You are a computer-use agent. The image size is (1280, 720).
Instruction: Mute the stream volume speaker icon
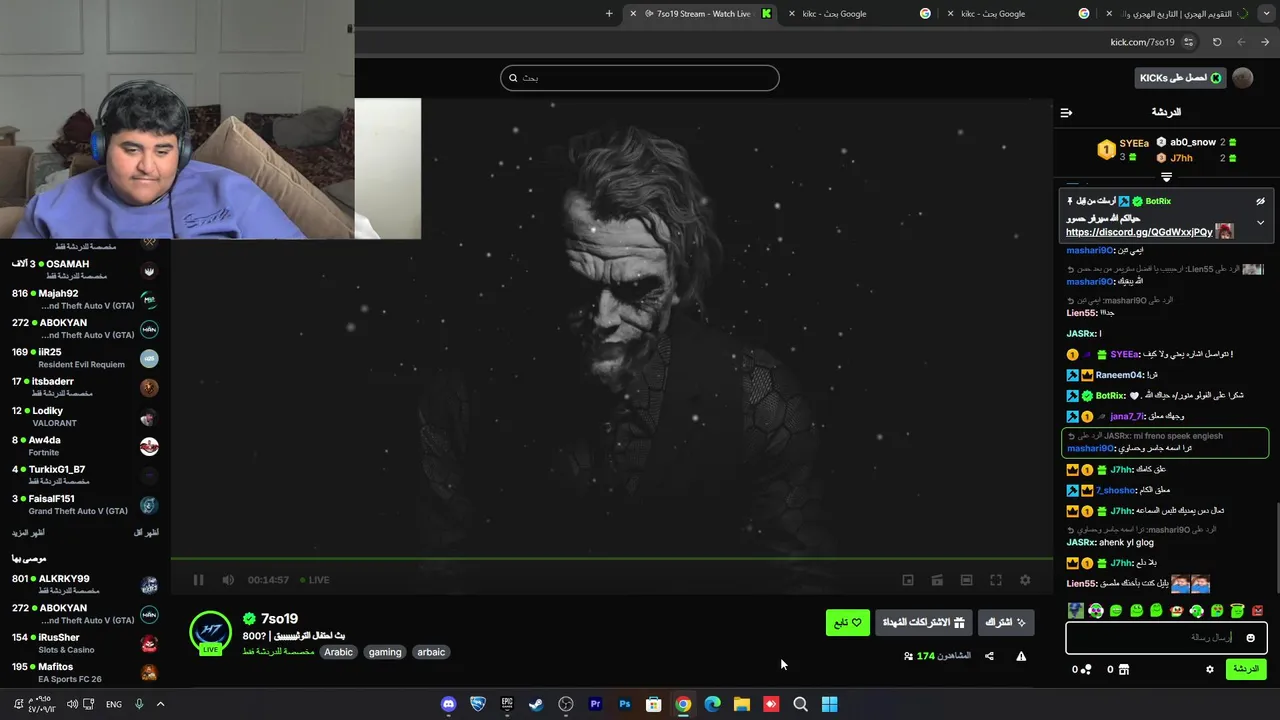[228, 580]
